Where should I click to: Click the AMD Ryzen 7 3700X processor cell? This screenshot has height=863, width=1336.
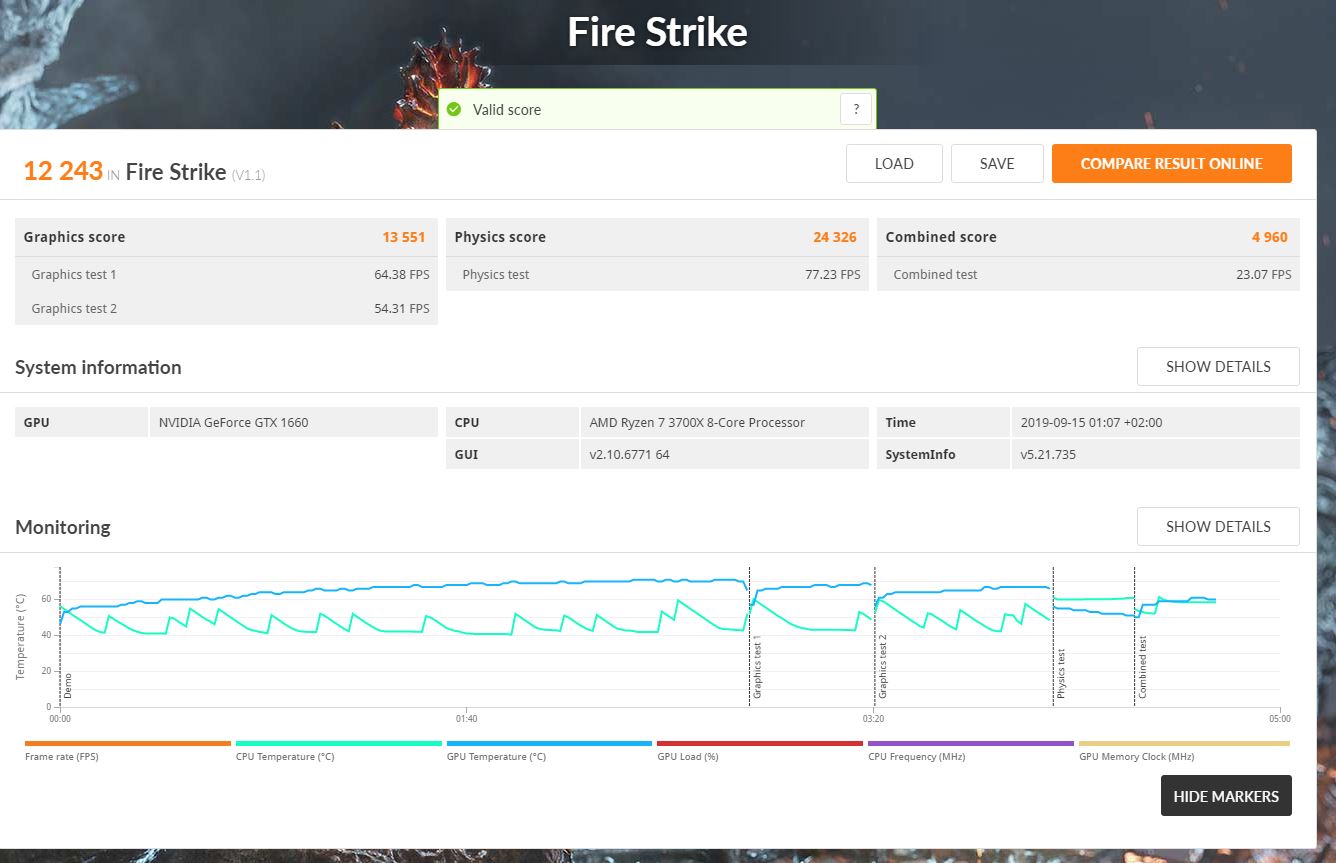click(724, 422)
